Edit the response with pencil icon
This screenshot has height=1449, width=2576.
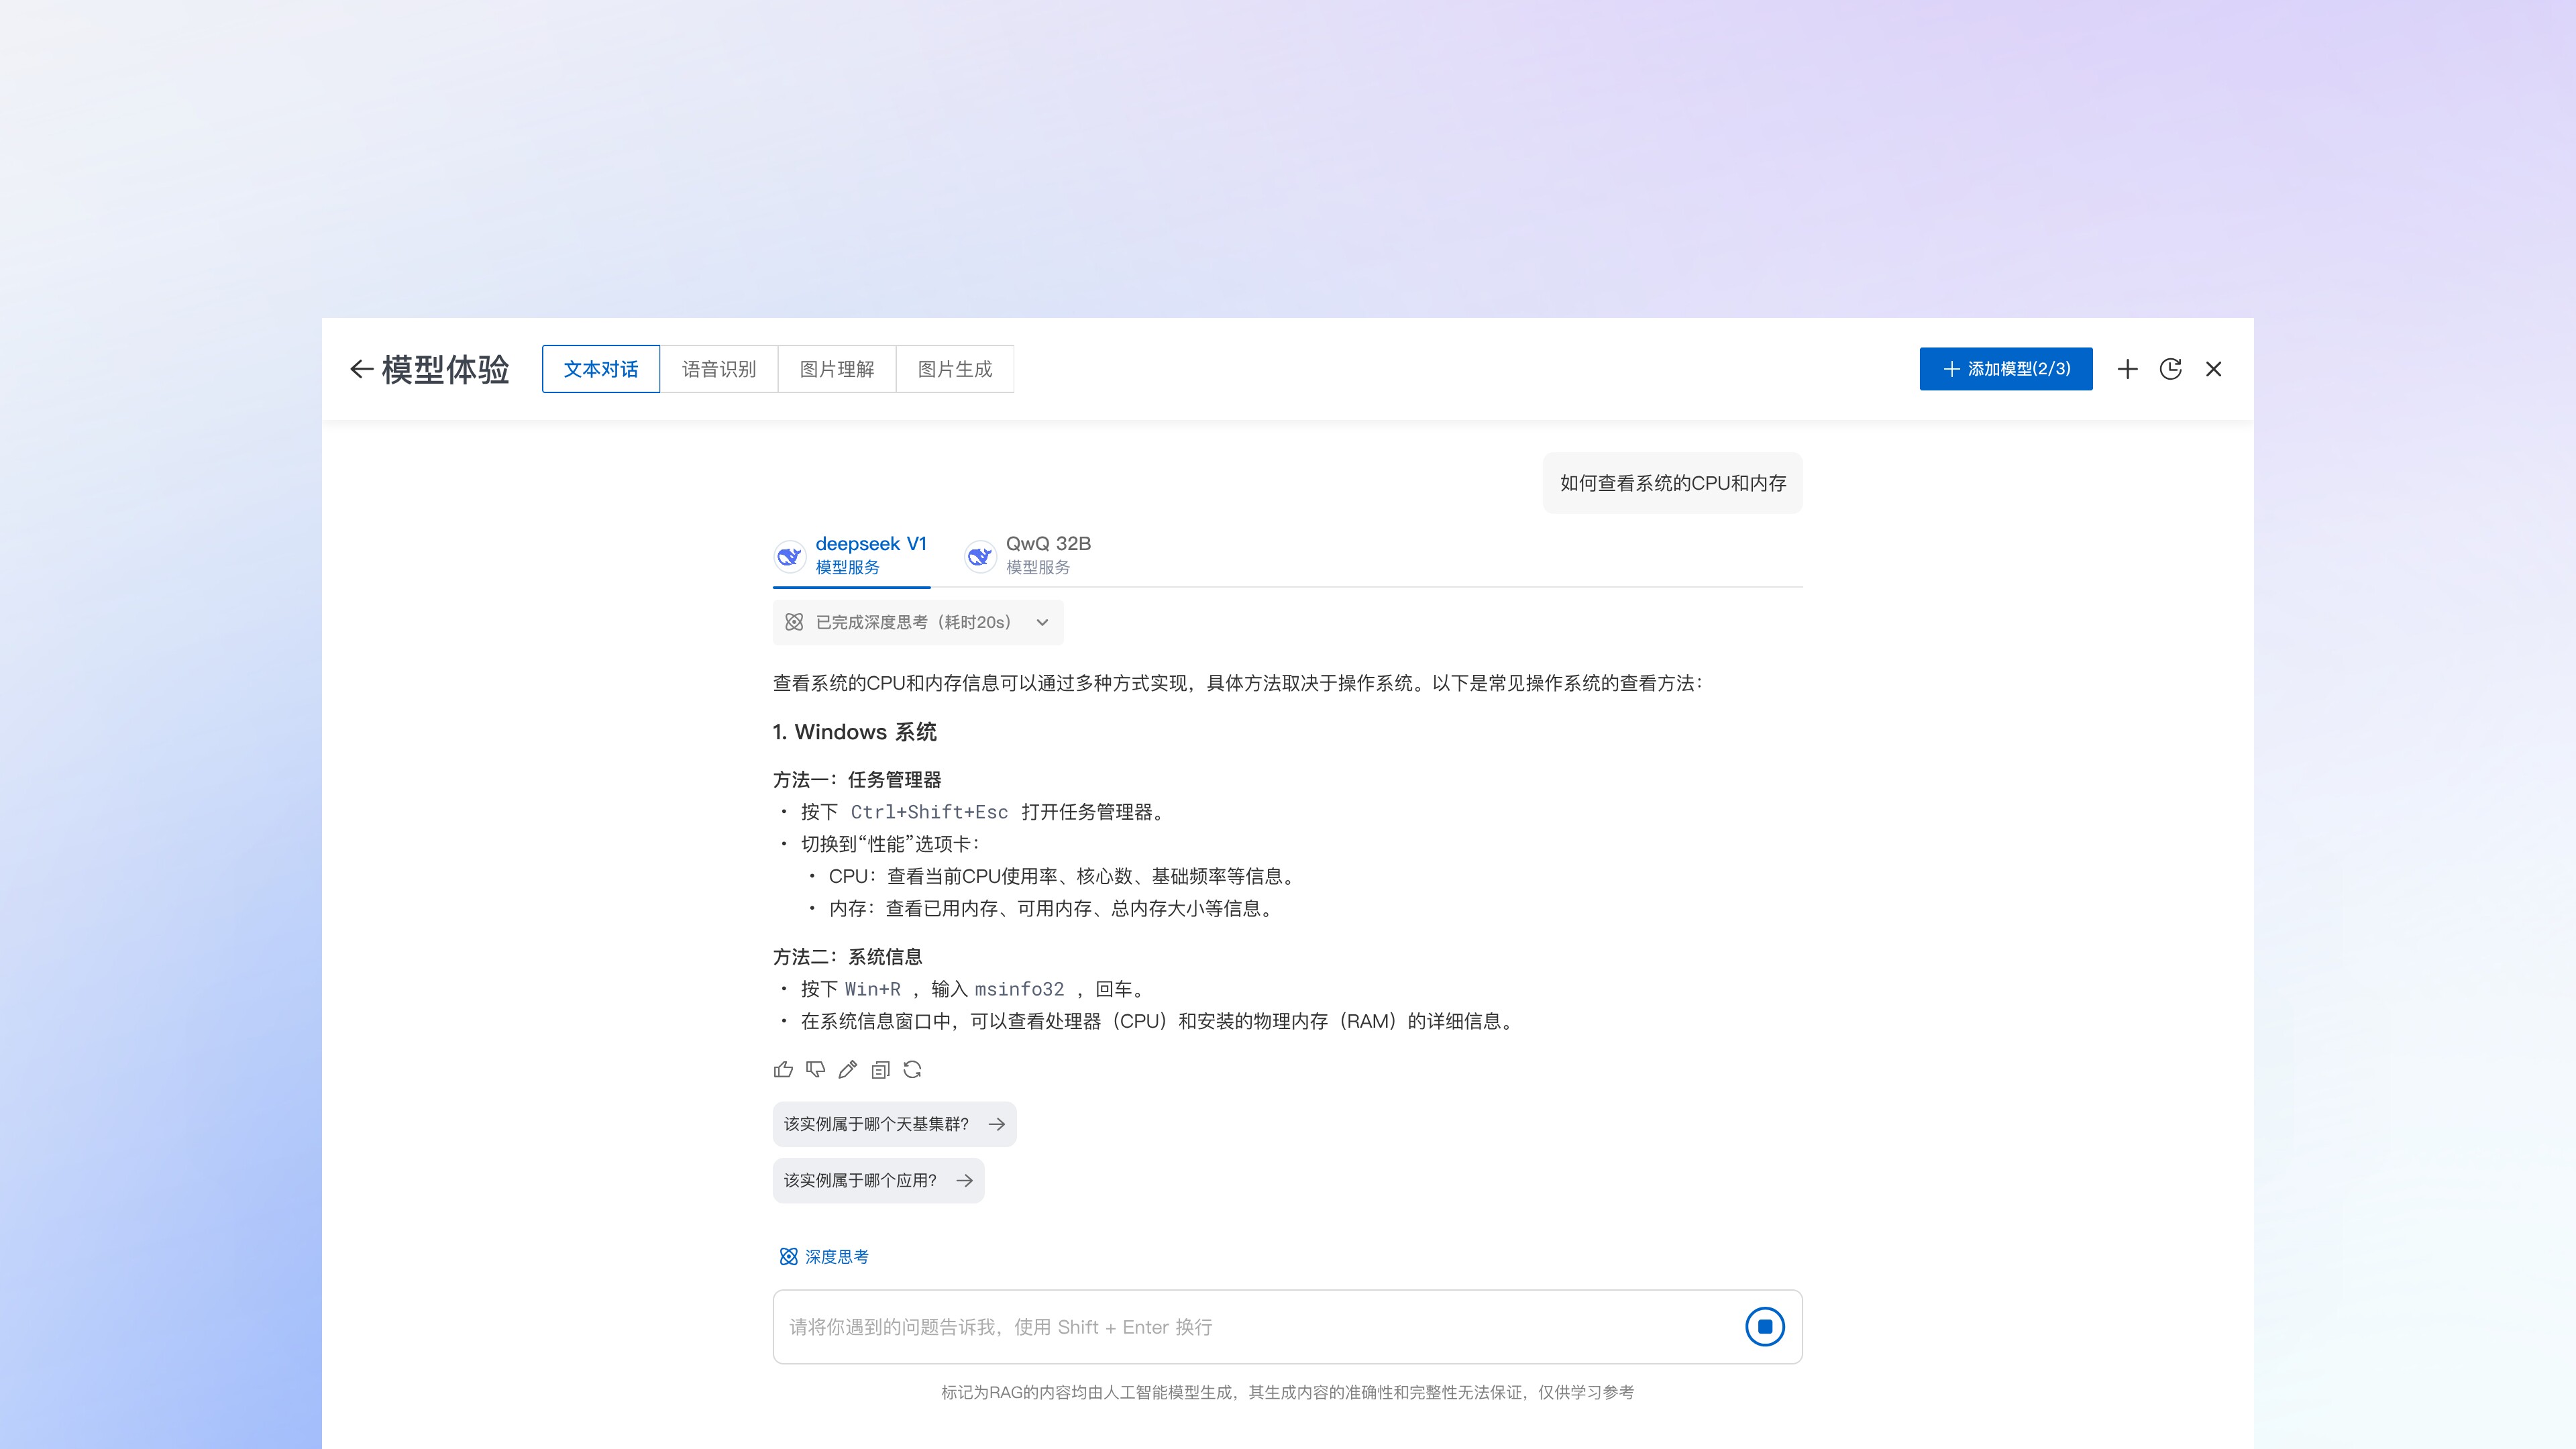tap(848, 1070)
